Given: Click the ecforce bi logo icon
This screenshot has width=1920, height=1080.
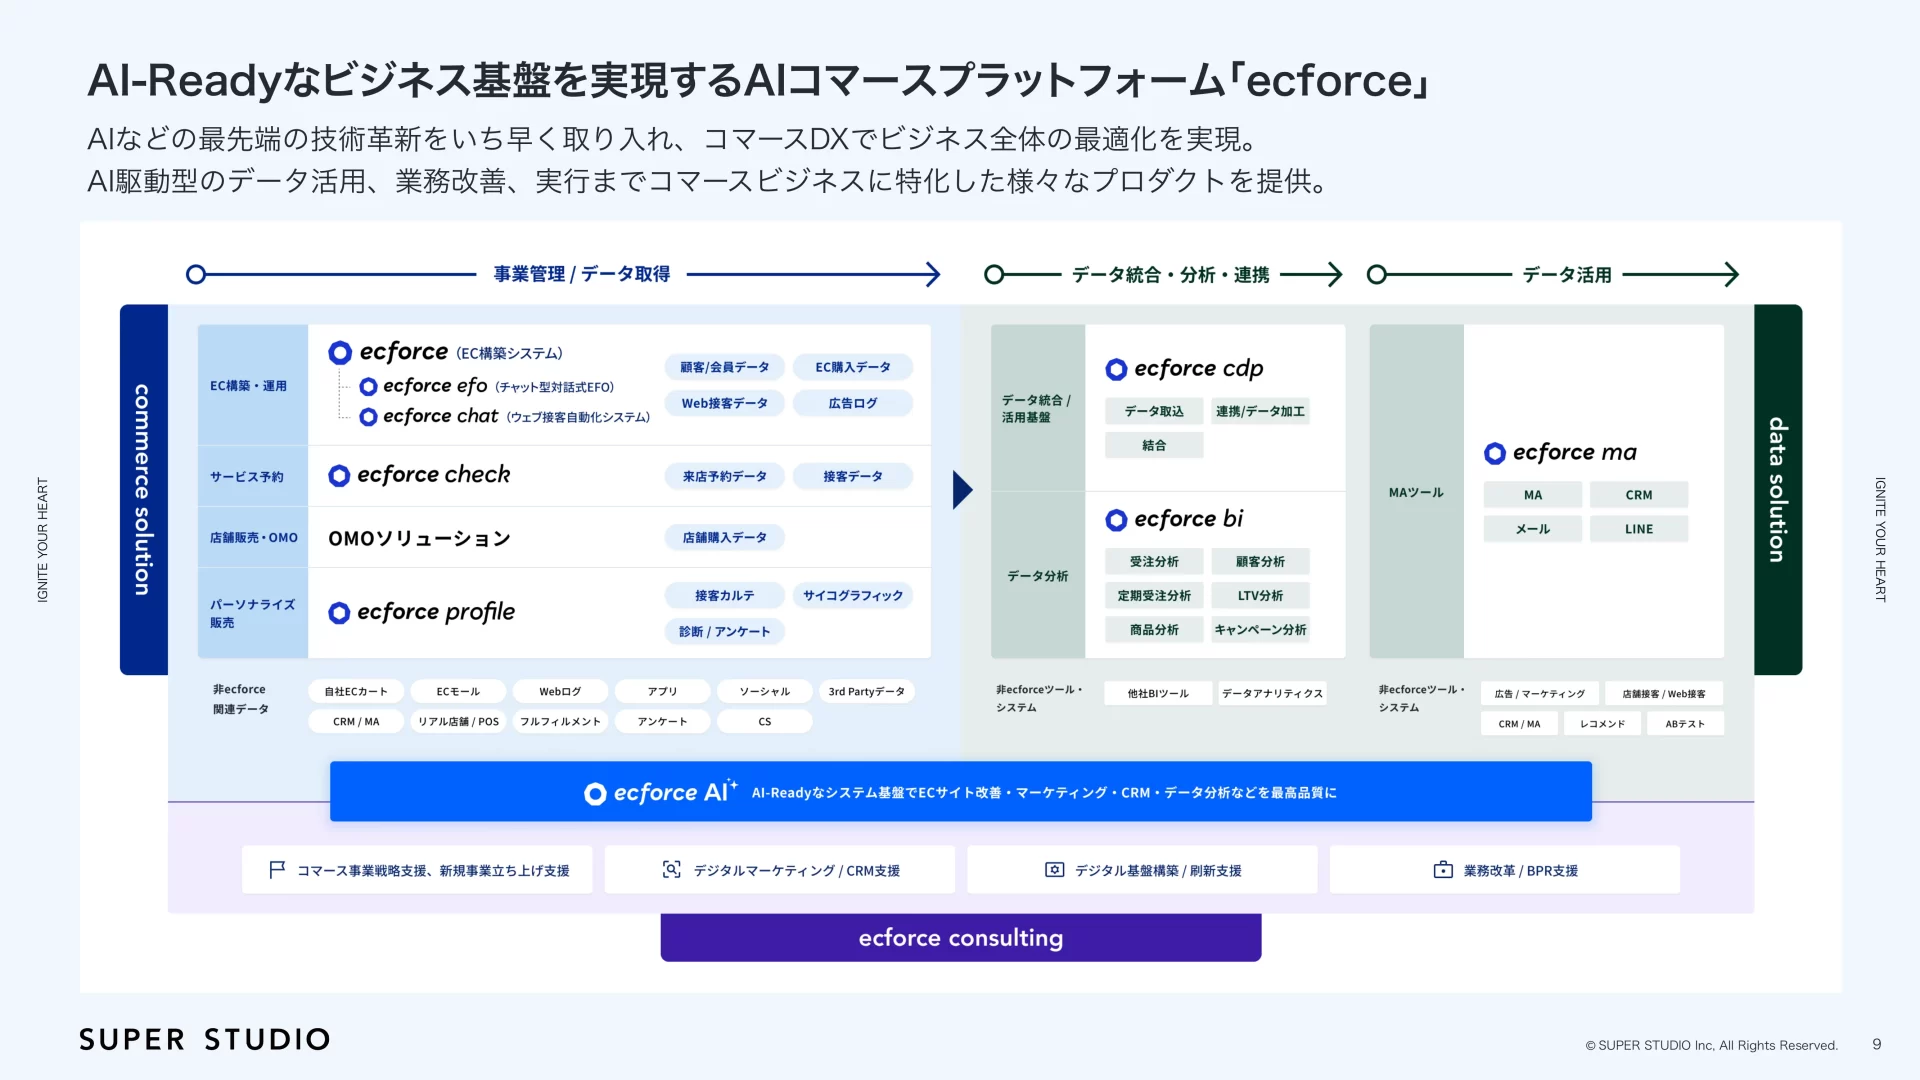Looking at the screenshot, I should [x=1117, y=519].
